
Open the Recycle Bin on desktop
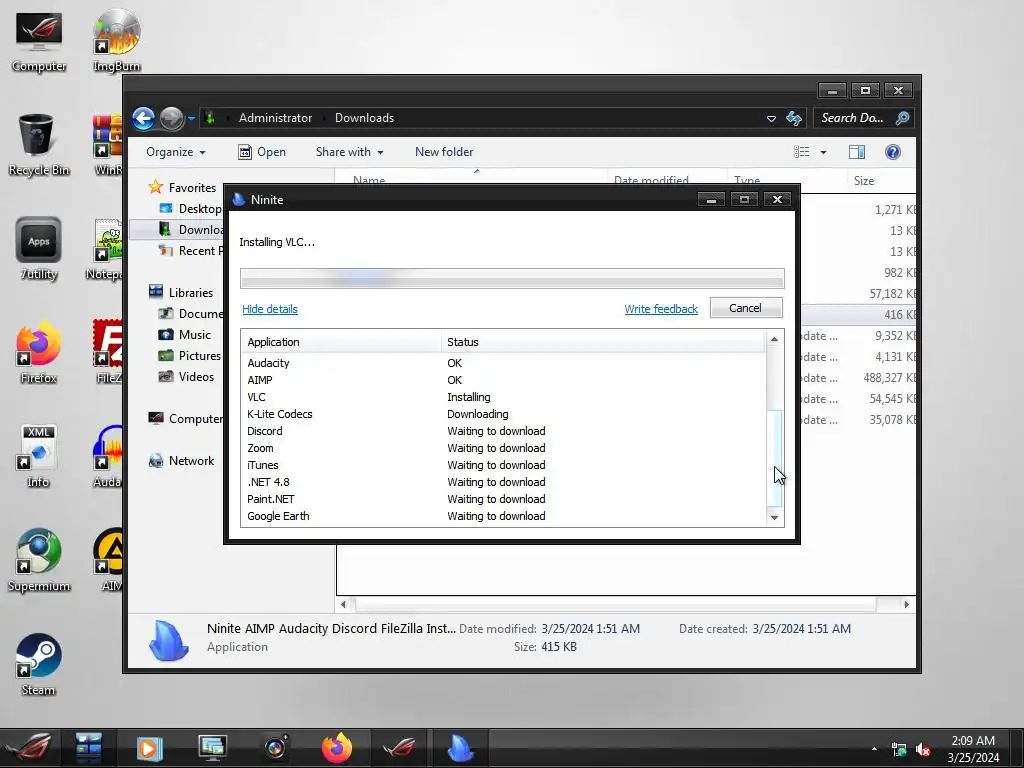click(39, 145)
